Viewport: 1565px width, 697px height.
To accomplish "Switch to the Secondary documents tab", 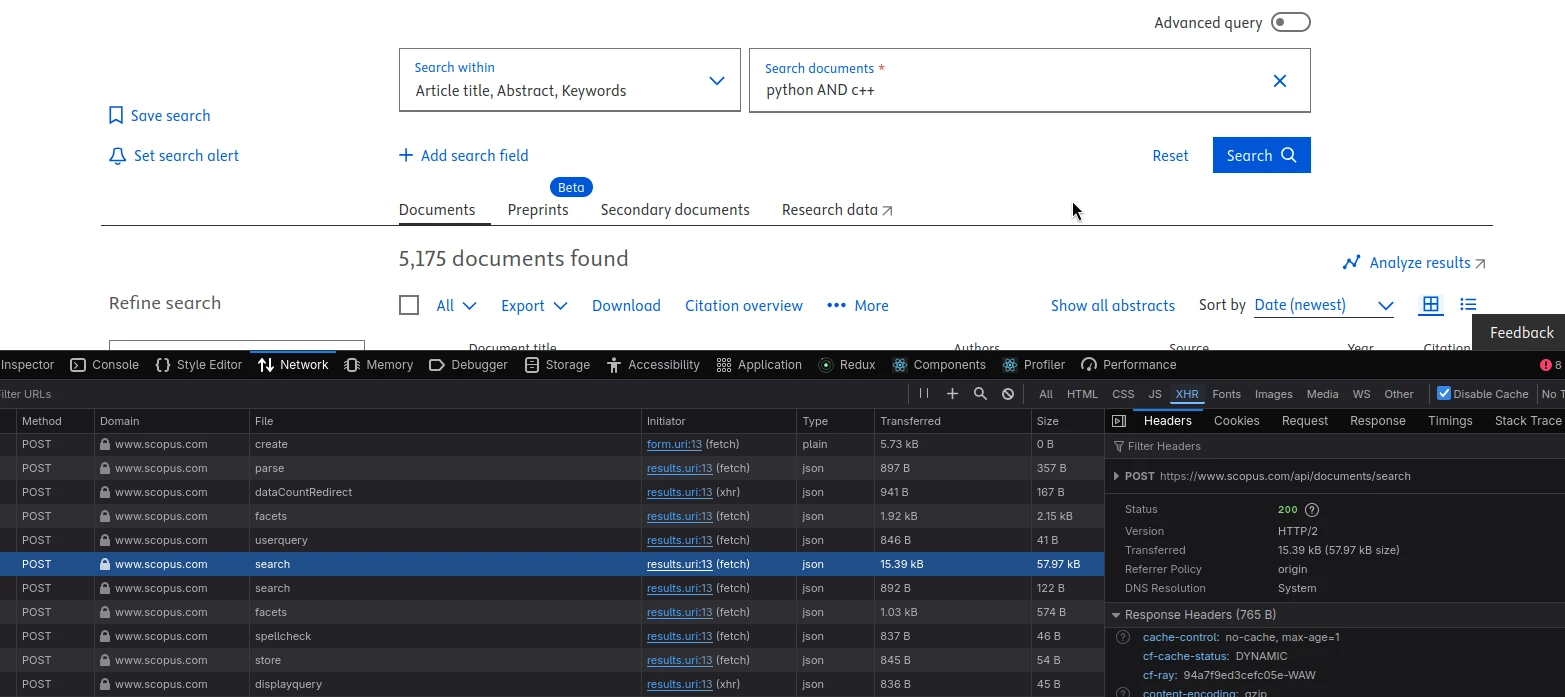I will [675, 210].
